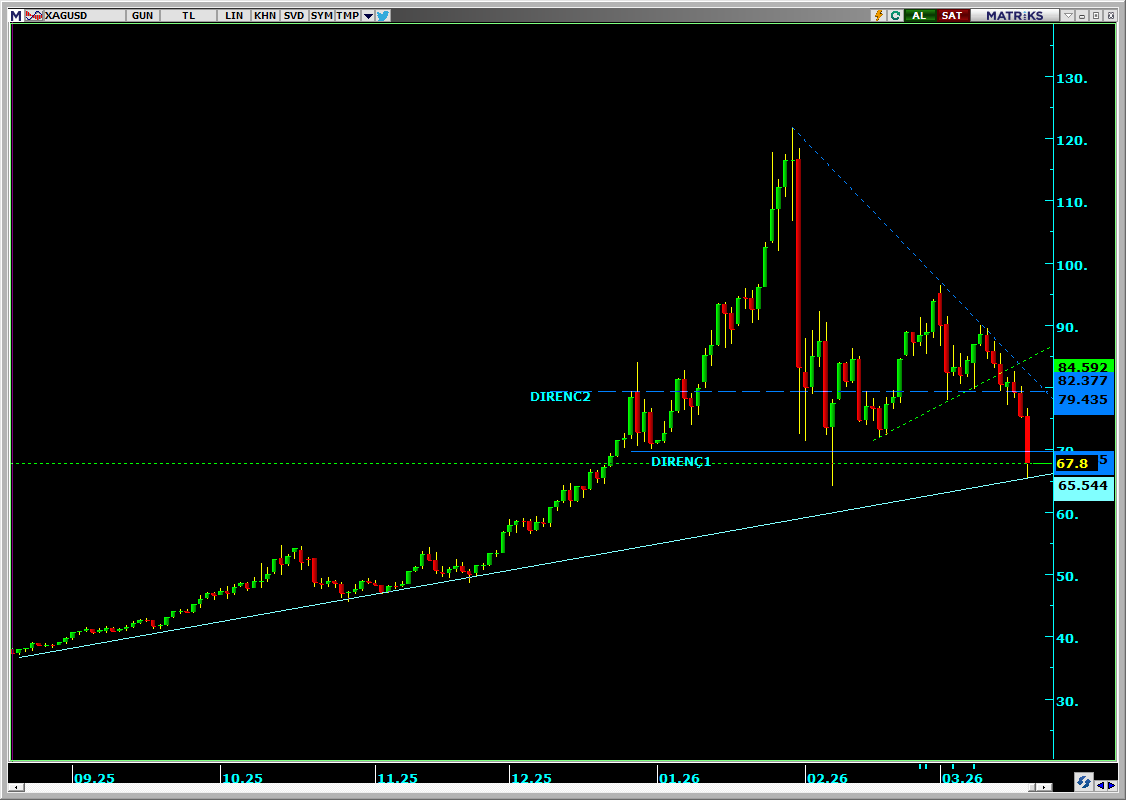Image resolution: width=1126 pixels, height=800 pixels.
Task: Click the tall red candle after the 120 peak
Action: (799, 263)
